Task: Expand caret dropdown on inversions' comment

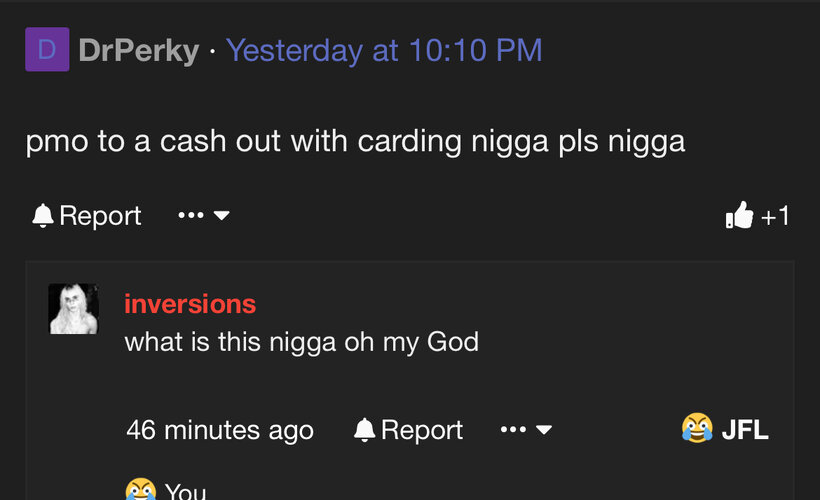Action: [x=544, y=430]
